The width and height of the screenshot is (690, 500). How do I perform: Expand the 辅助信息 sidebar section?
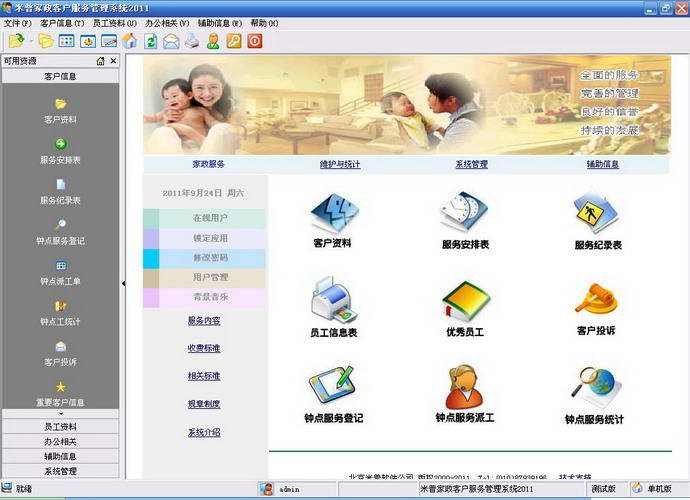coord(60,456)
